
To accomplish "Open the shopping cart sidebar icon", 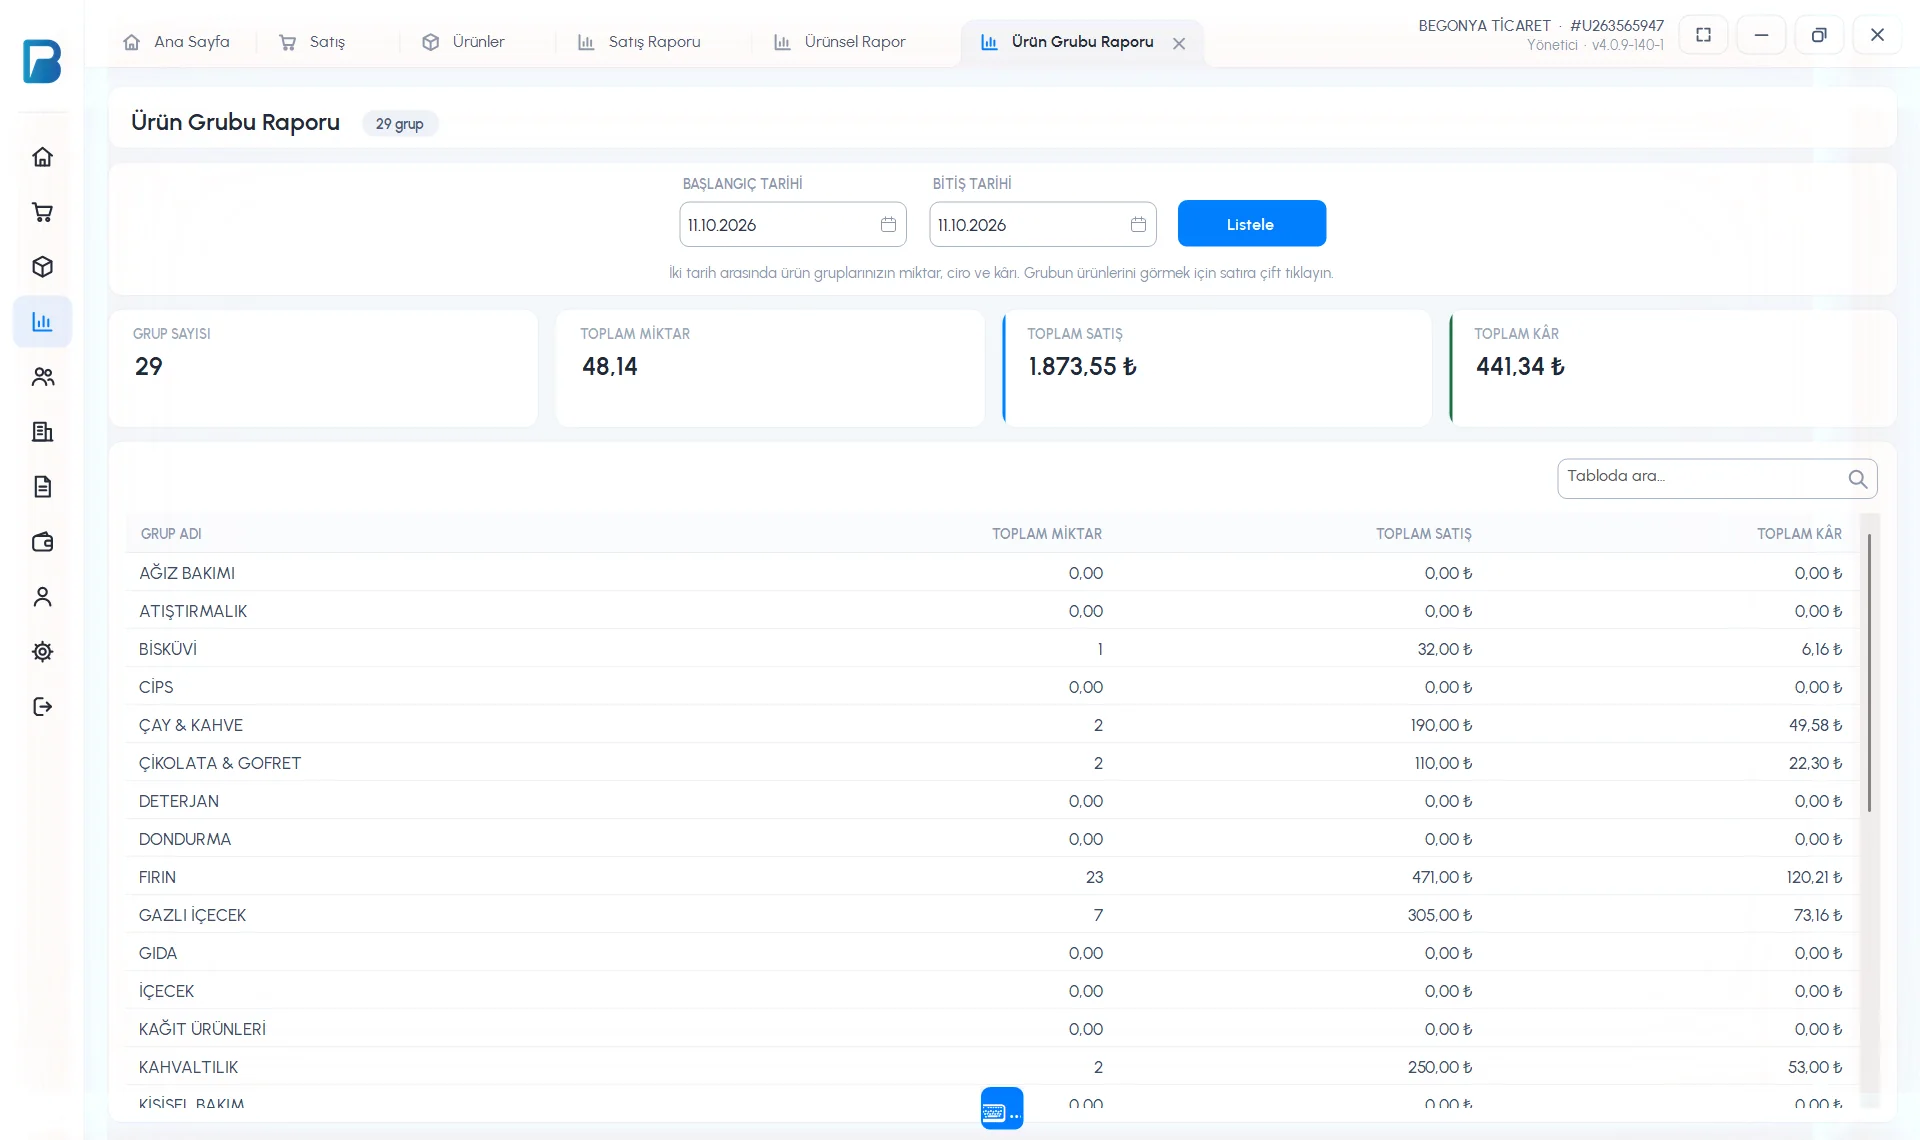I will point(42,212).
